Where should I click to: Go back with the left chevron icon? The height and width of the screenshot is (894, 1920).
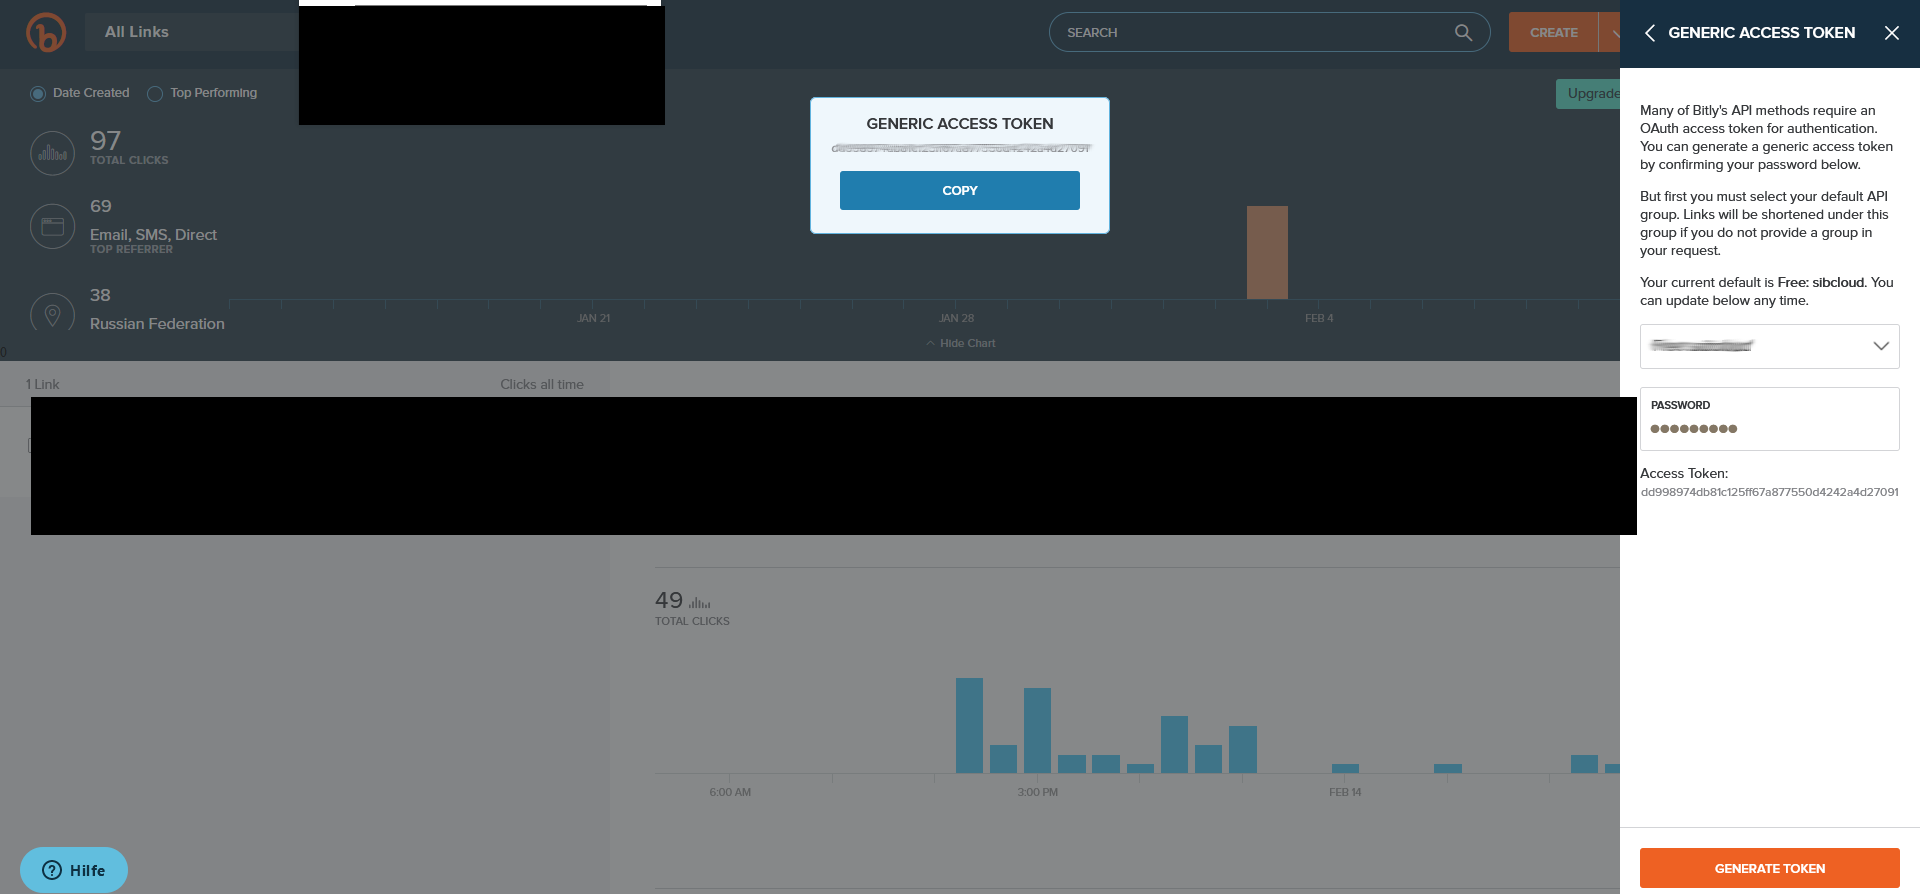click(1650, 33)
